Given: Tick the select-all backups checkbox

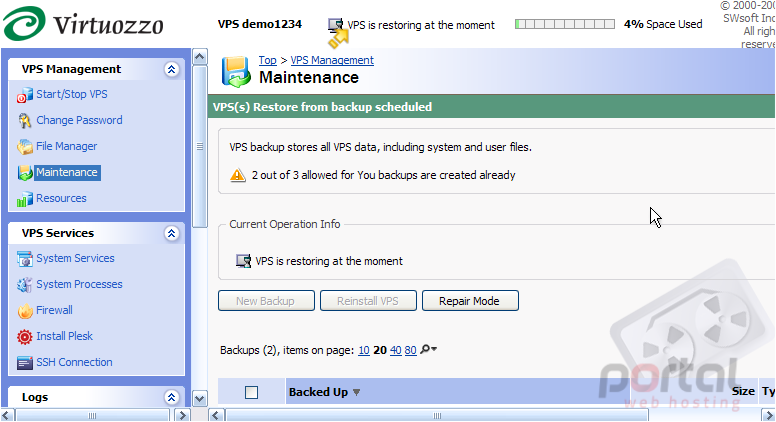Looking at the screenshot, I should tap(251, 392).
